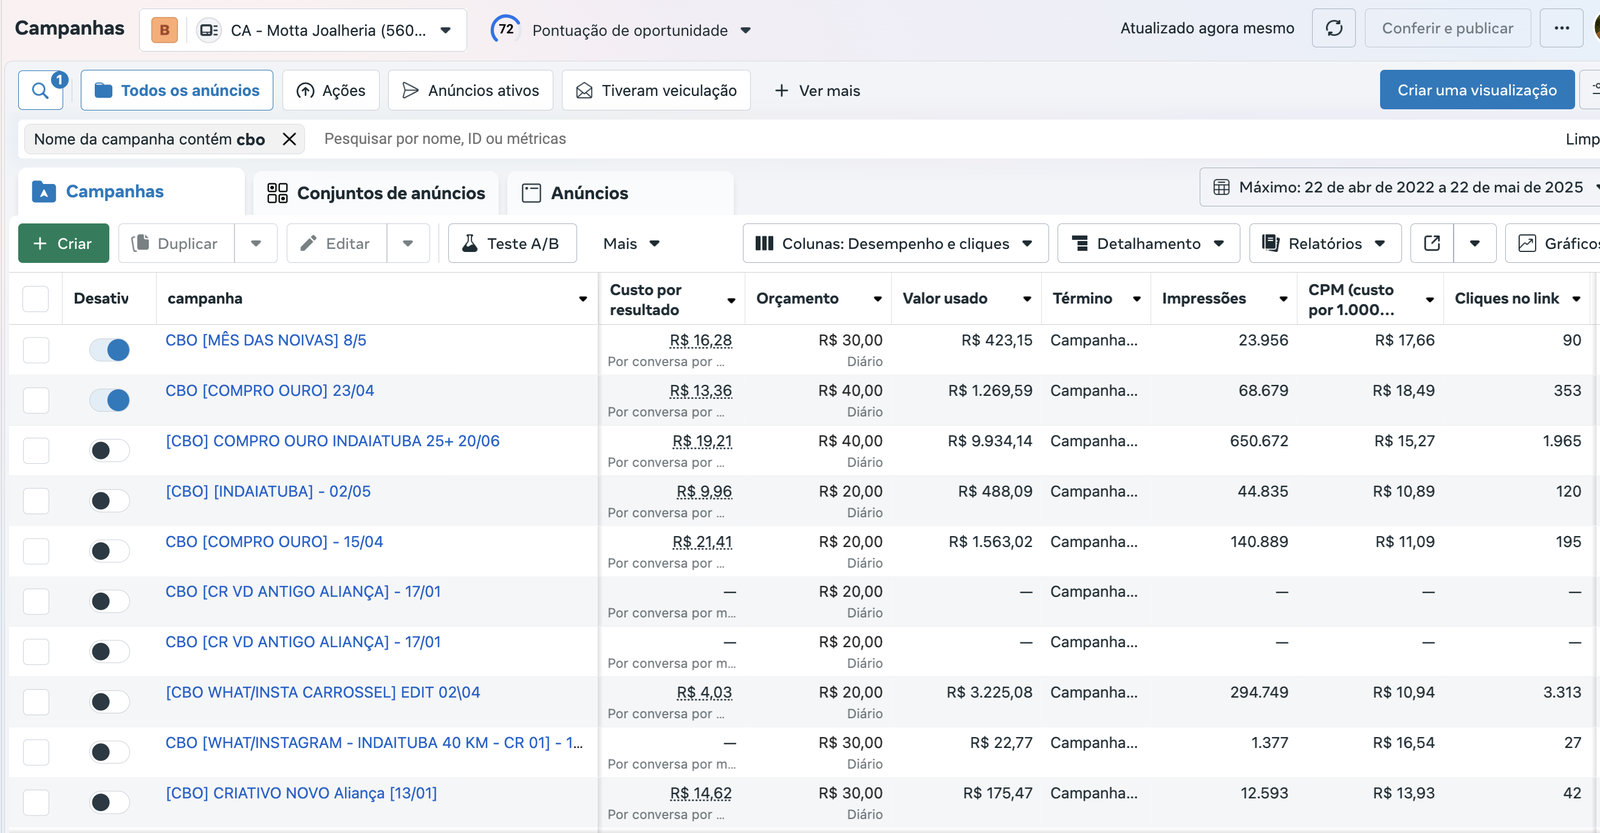Click the amount spent R$ 9.934,14
1600x833 pixels.
point(990,441)
